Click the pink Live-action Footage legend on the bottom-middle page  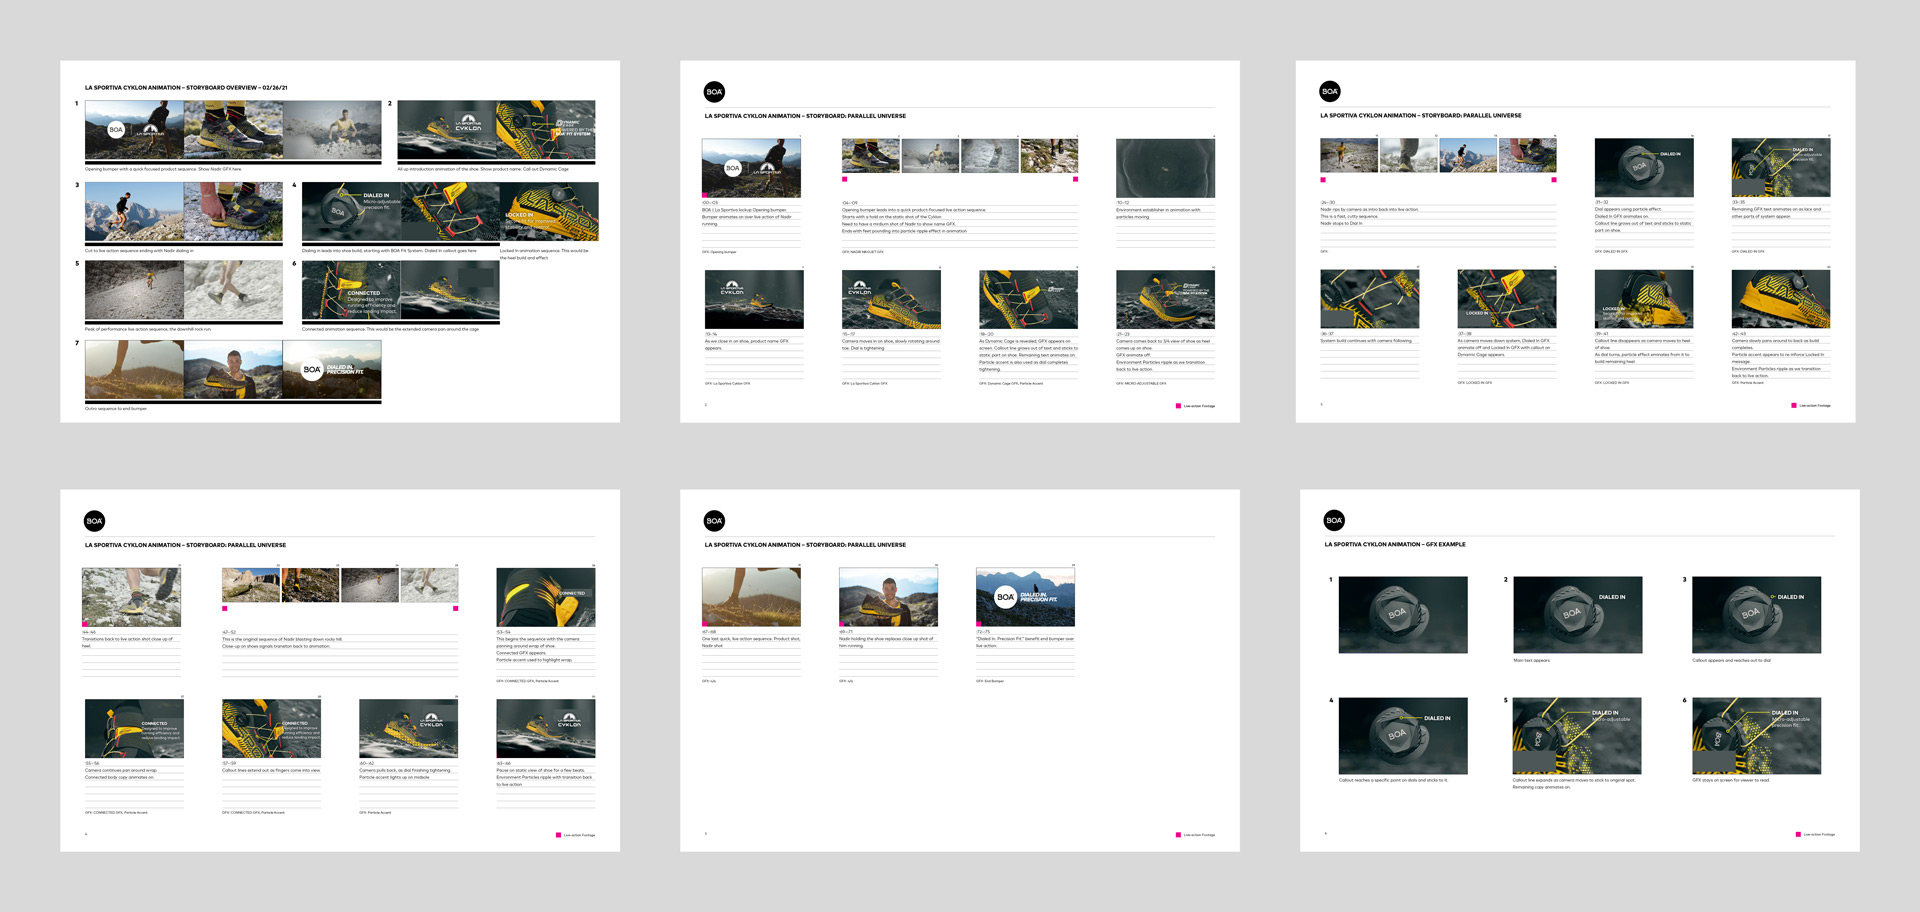pyautogui.click(x=1195, y=835)
